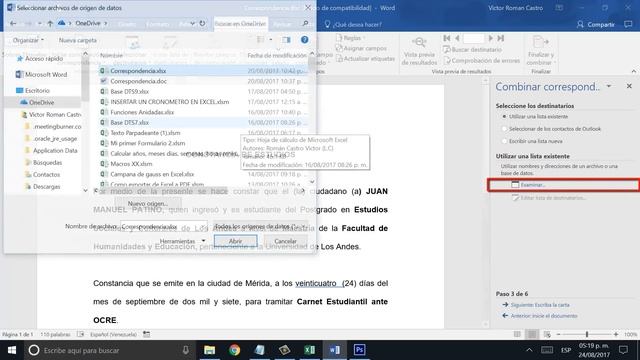This screenshot has height=360, width=640.
Task: Select file Base DTS9.xlsx
Action: point(125,91)
